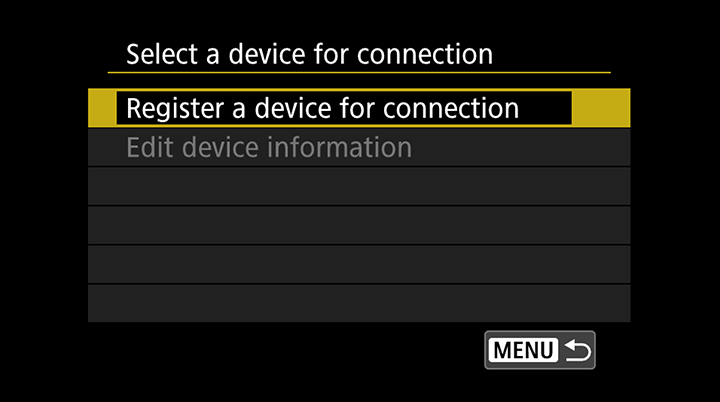Click the yellow underline beneath the title

[x=359, y=73]
